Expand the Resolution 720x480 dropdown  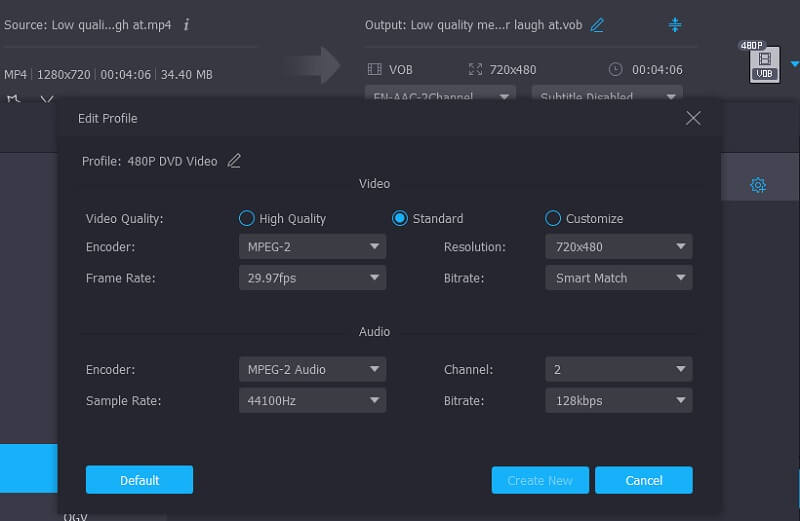pyautogui.click(x=619, y=247)
